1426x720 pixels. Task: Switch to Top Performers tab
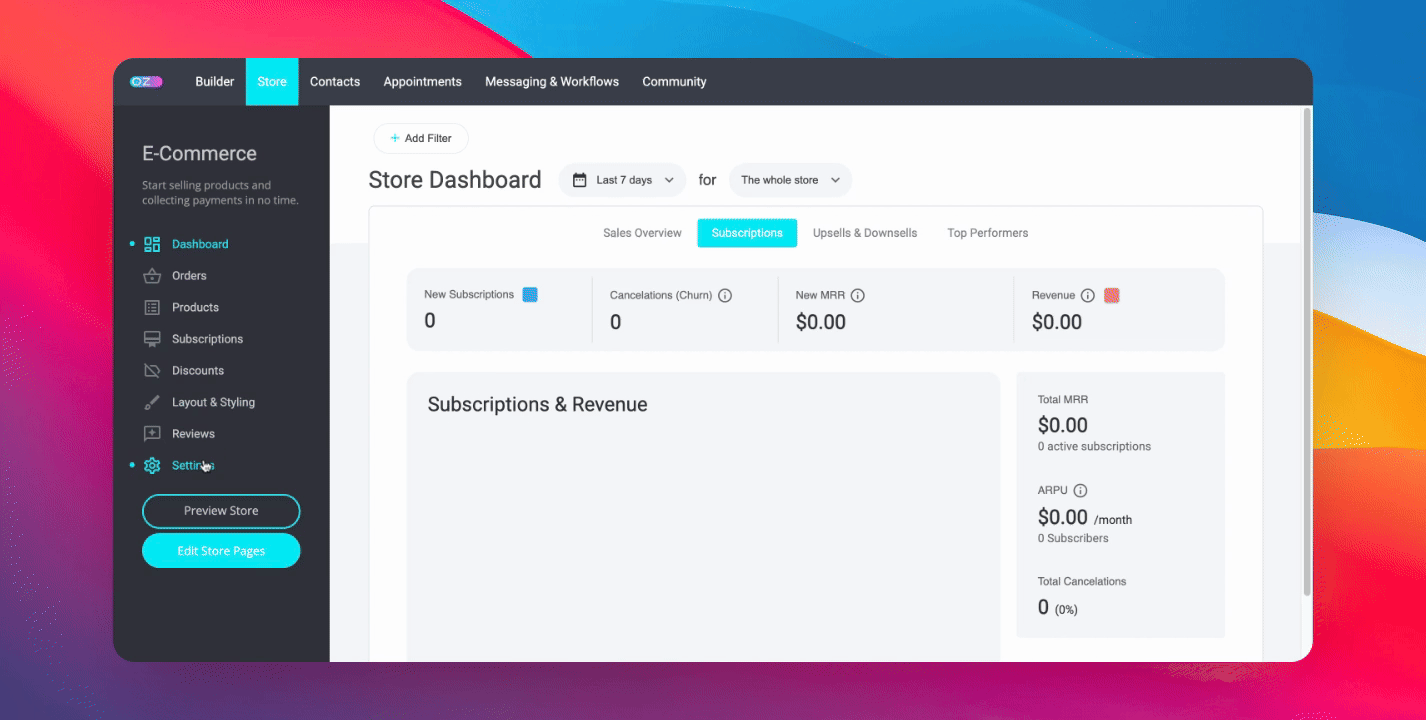988,233
